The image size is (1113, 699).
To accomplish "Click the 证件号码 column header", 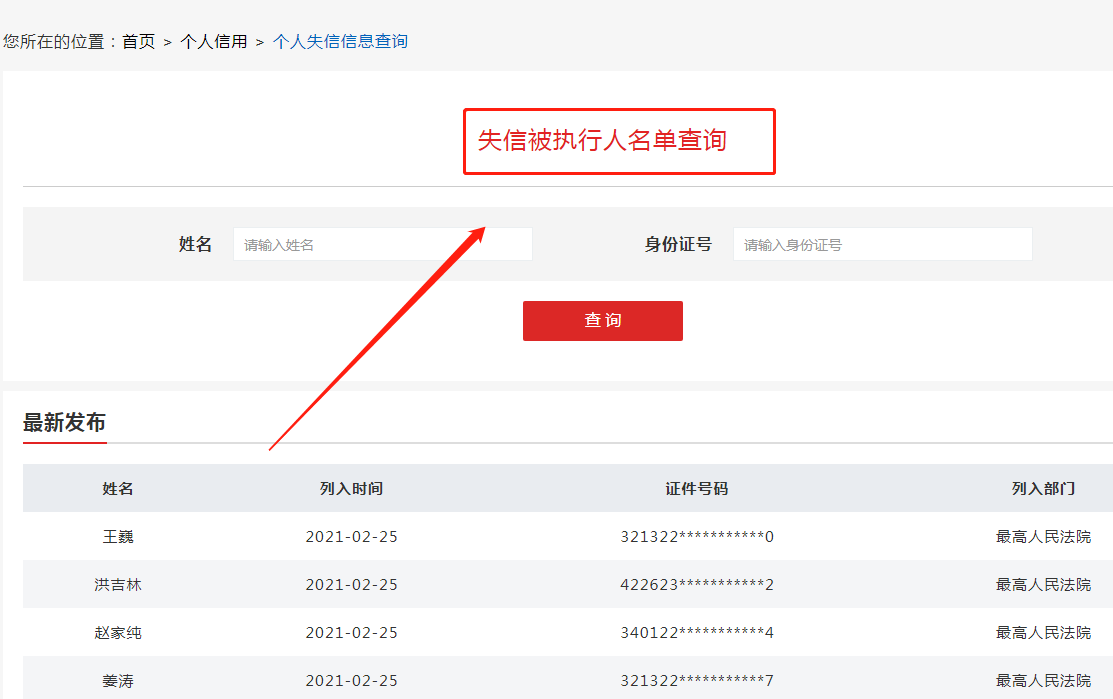I will coord(696,488).
